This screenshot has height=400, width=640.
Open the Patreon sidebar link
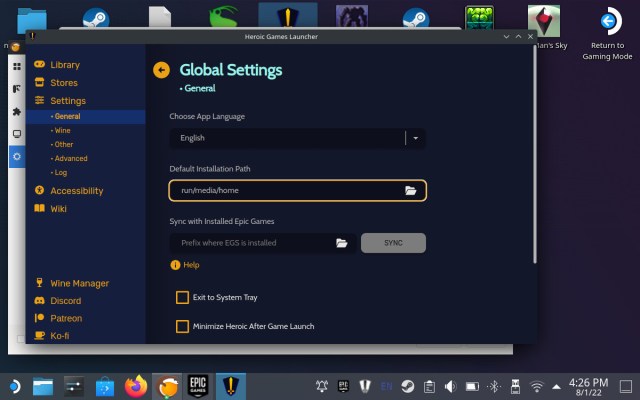[58, 318]
